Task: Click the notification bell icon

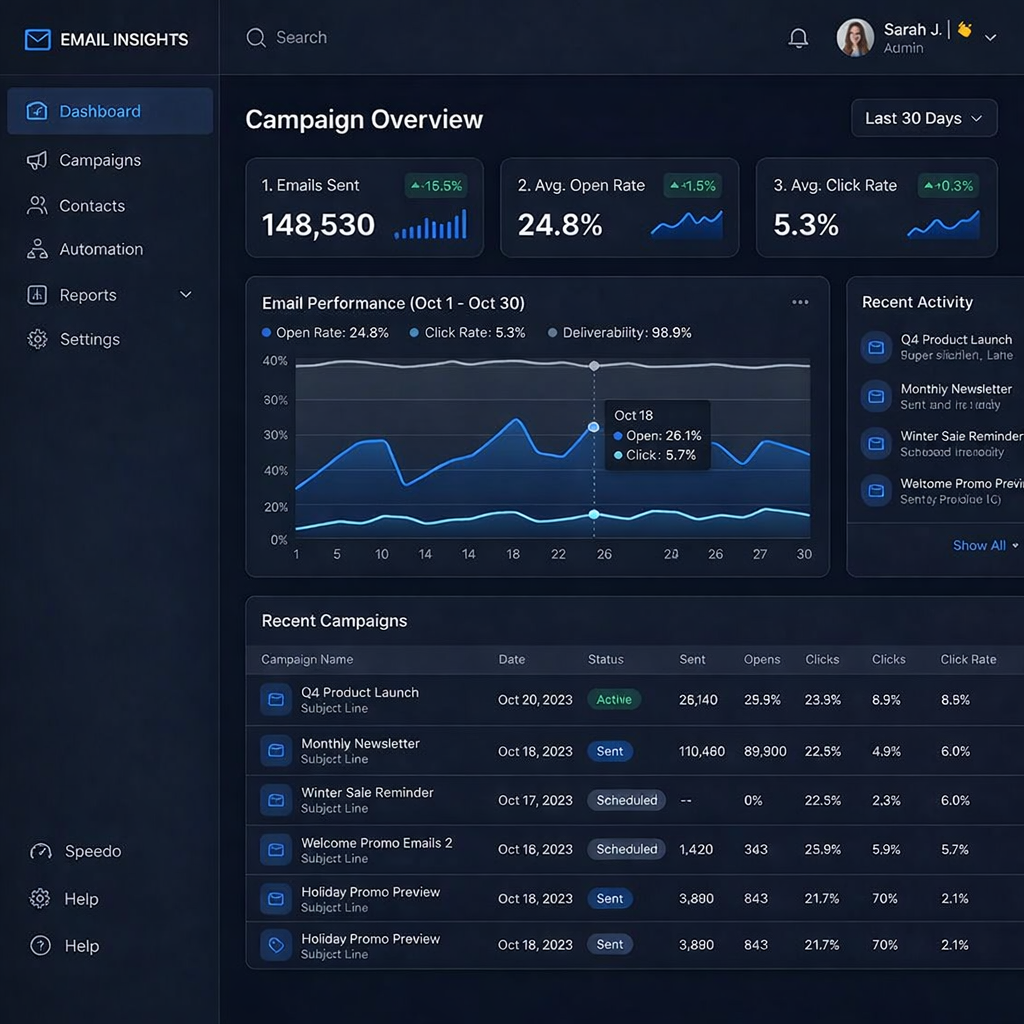Action: tap(798, 38)
